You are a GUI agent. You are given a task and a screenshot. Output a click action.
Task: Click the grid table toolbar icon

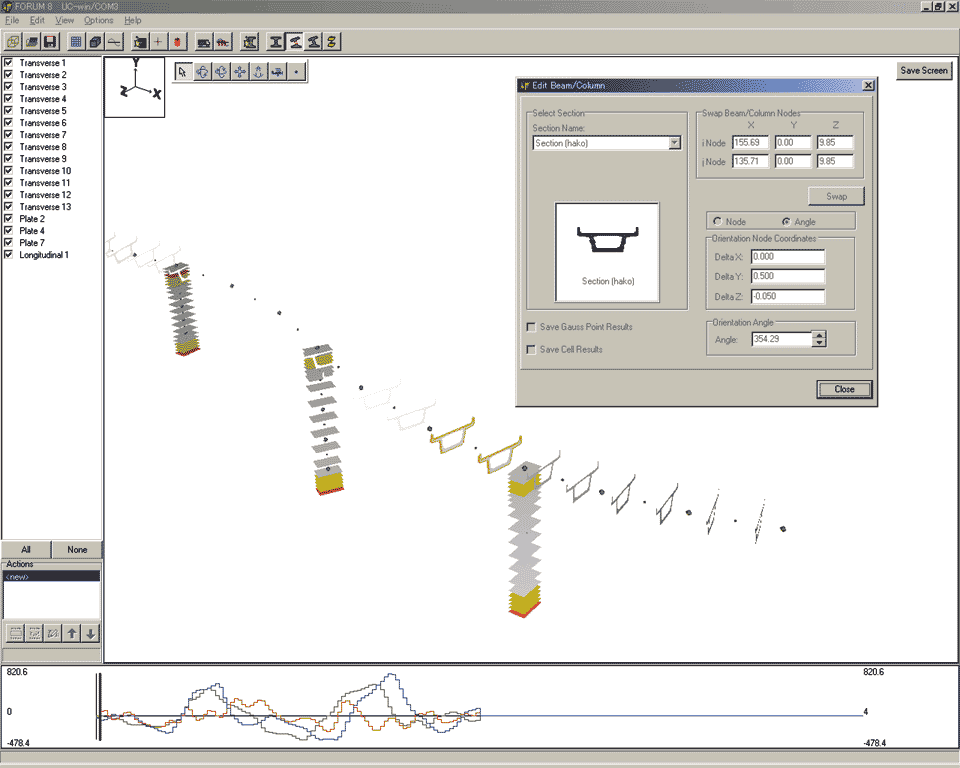point(77,42)
